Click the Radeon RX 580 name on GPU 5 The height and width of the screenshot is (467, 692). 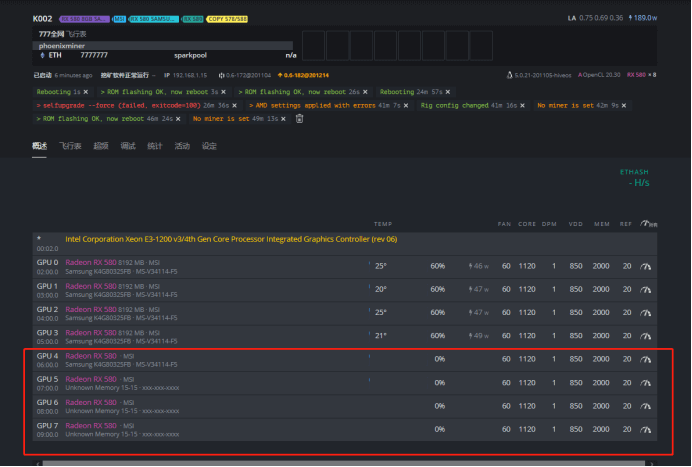click(91, 381)
